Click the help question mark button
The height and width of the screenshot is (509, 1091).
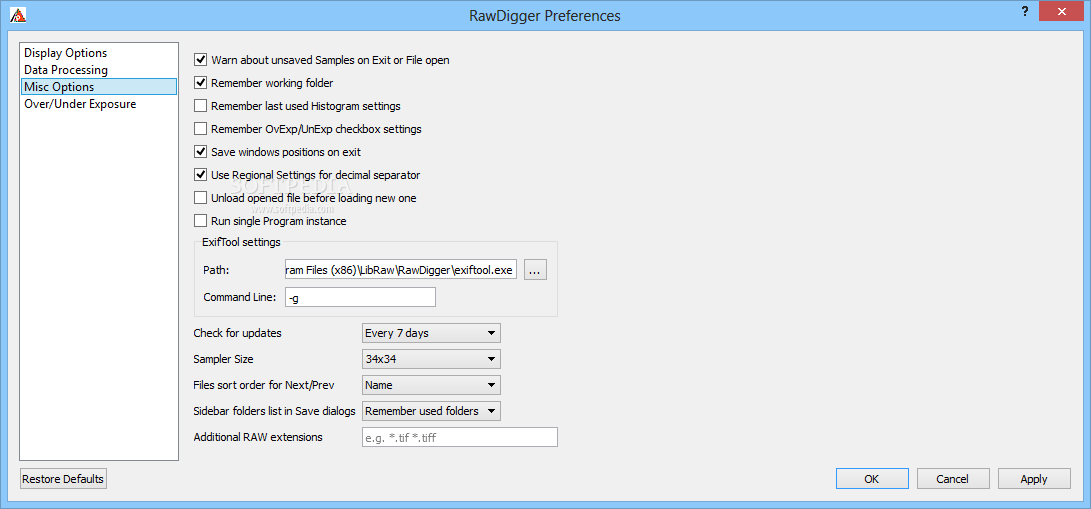pos(1025,10)
